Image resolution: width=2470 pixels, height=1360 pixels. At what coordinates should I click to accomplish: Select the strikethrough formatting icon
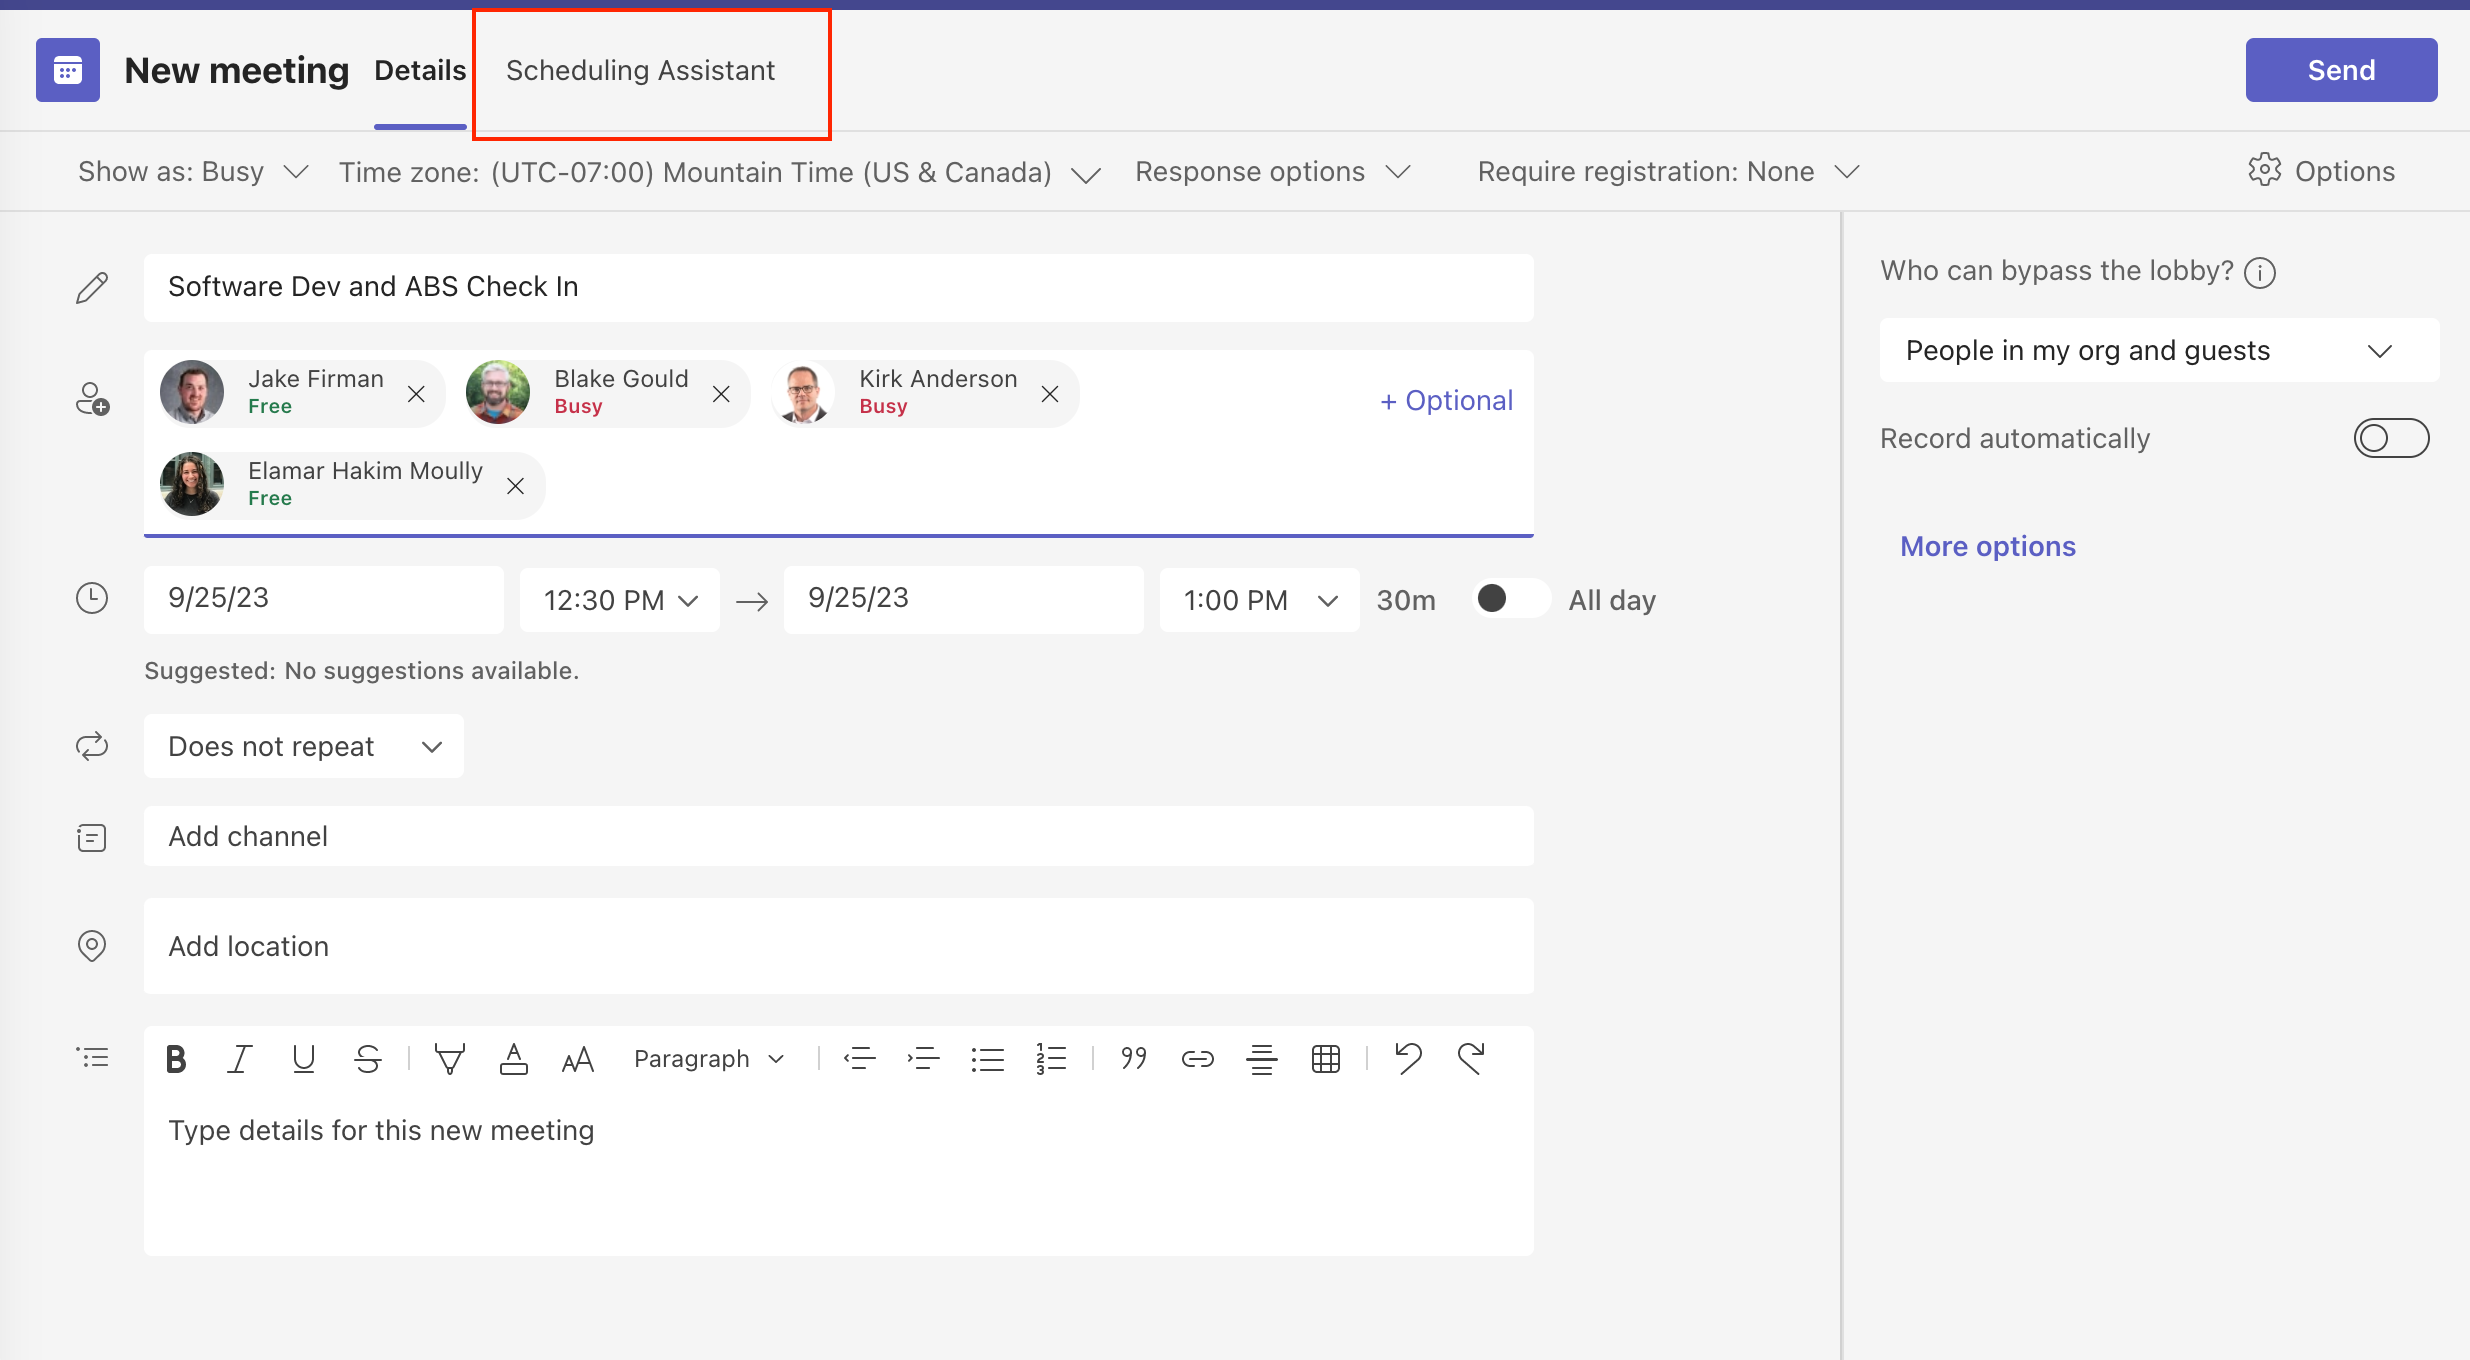(367, 1058)
